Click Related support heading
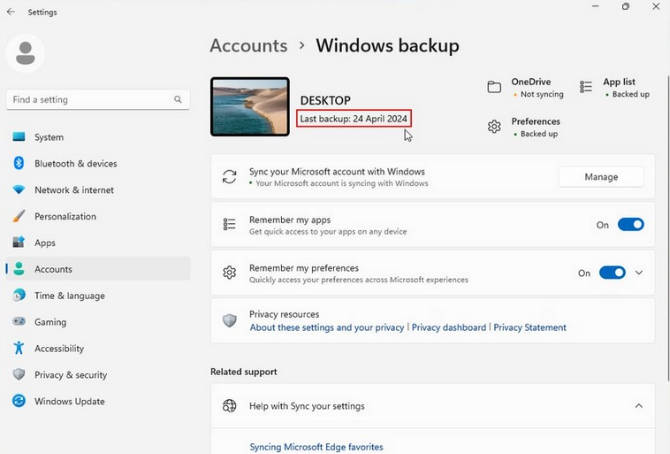Image resolution: width=670 pixels, height=454 pixels. 244,371
